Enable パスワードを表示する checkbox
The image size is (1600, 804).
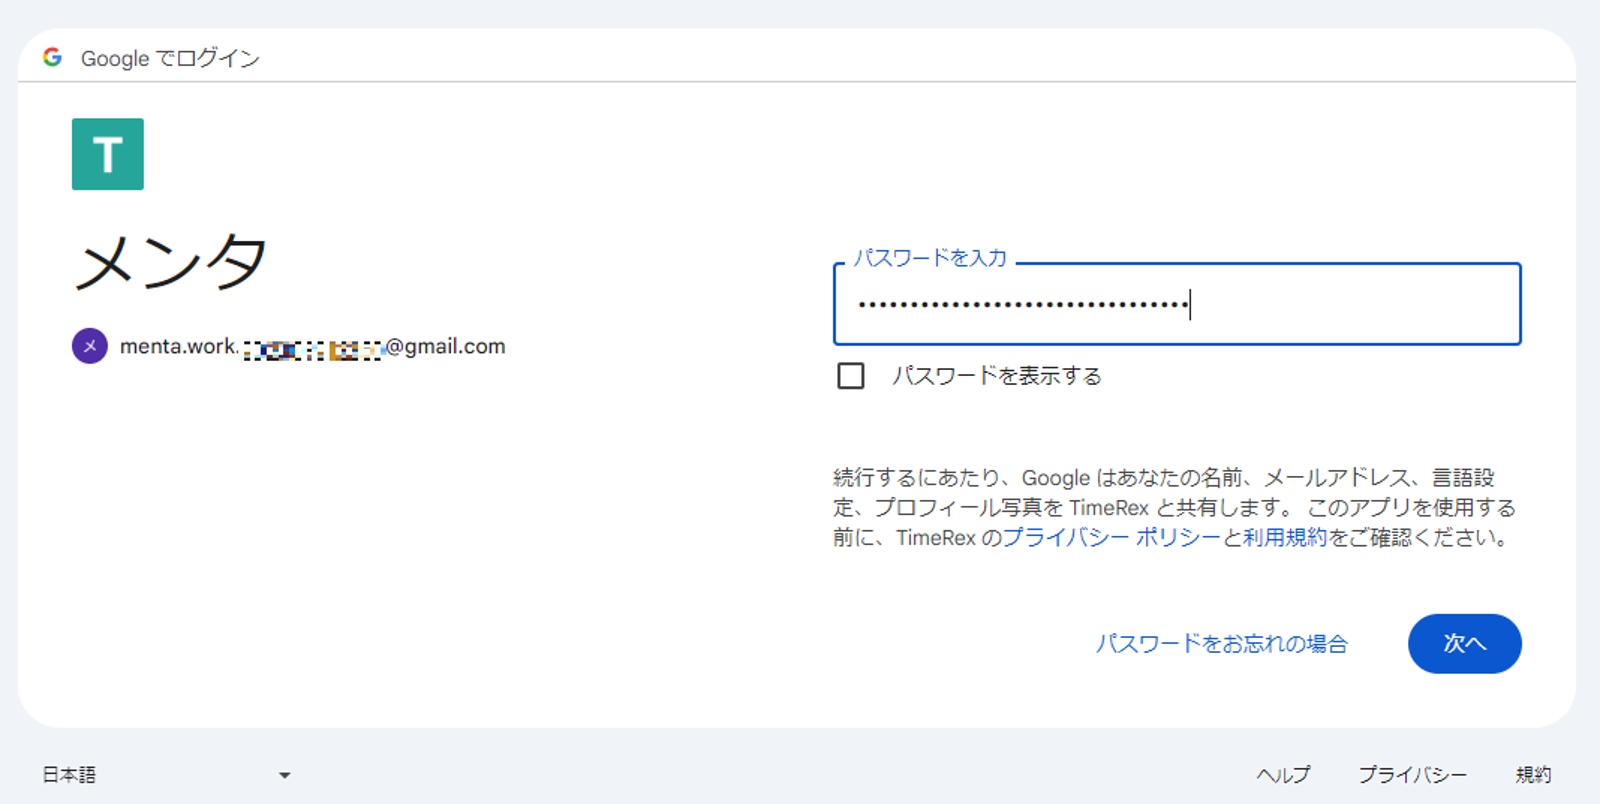pyautogui.click(x=851, y=376)
